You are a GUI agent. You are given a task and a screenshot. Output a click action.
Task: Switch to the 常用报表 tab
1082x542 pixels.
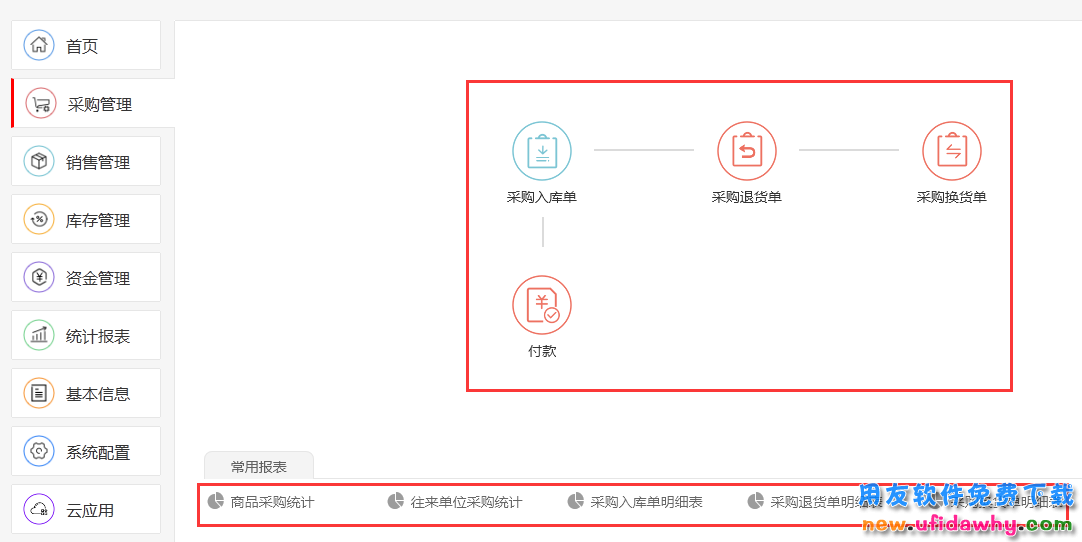click(259, 466)
